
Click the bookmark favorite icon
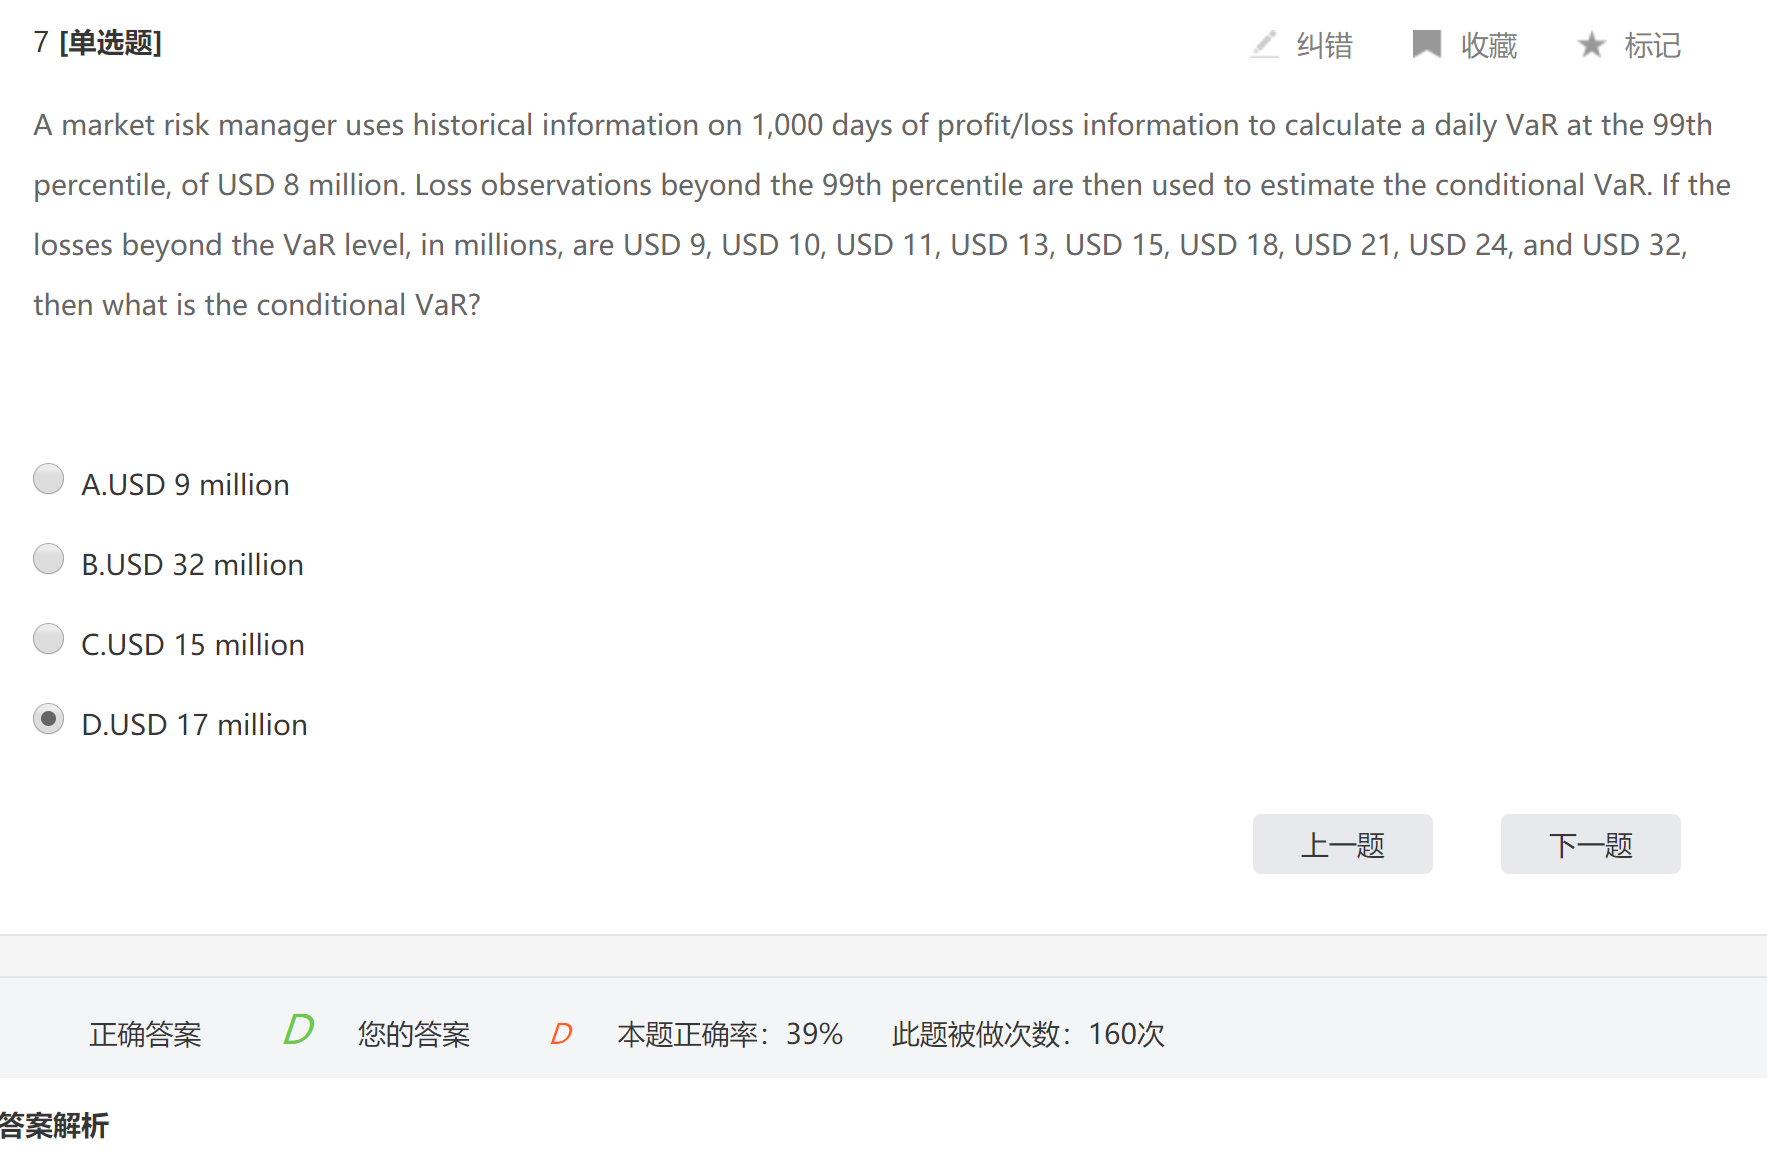pos(1426,45)
